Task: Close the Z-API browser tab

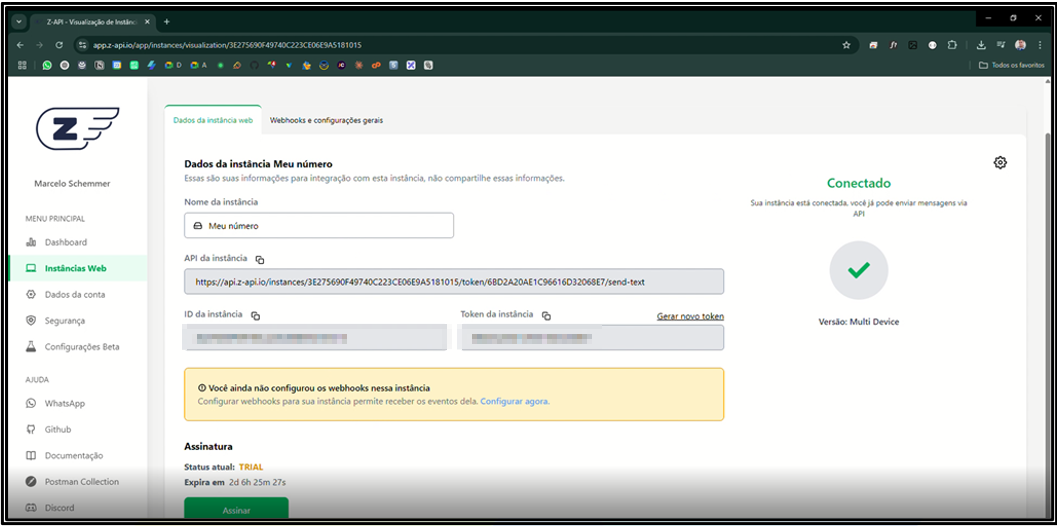Action: [x=147, y=21]
